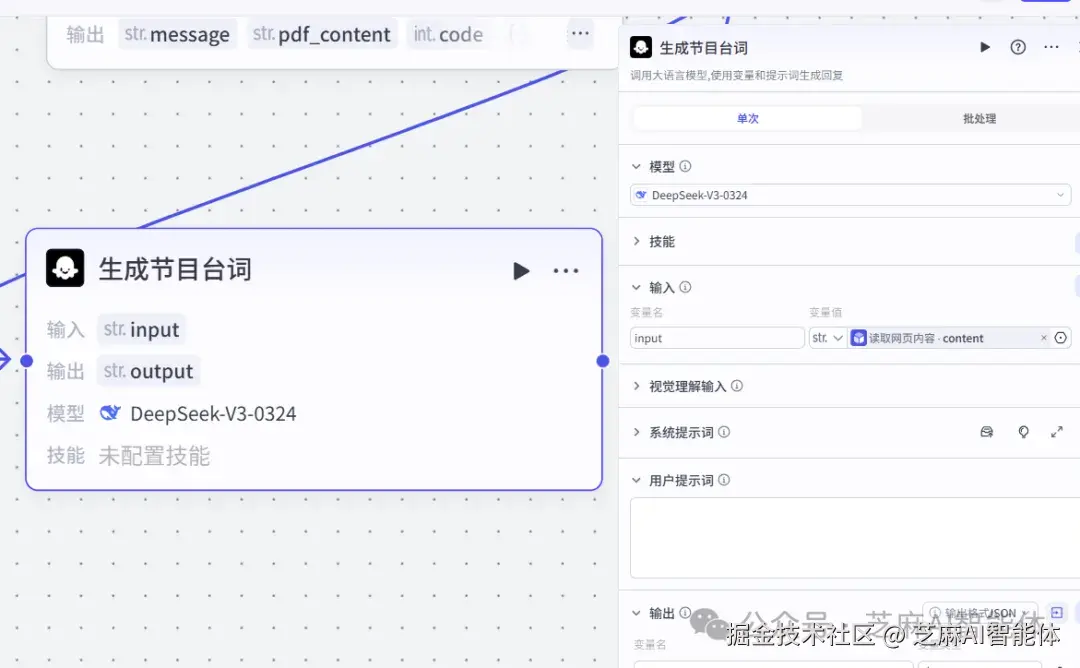This screenshot has width=1080, height=668.
Task: Click the settings icon on the content variable chip
Action: coord(1061,338)
